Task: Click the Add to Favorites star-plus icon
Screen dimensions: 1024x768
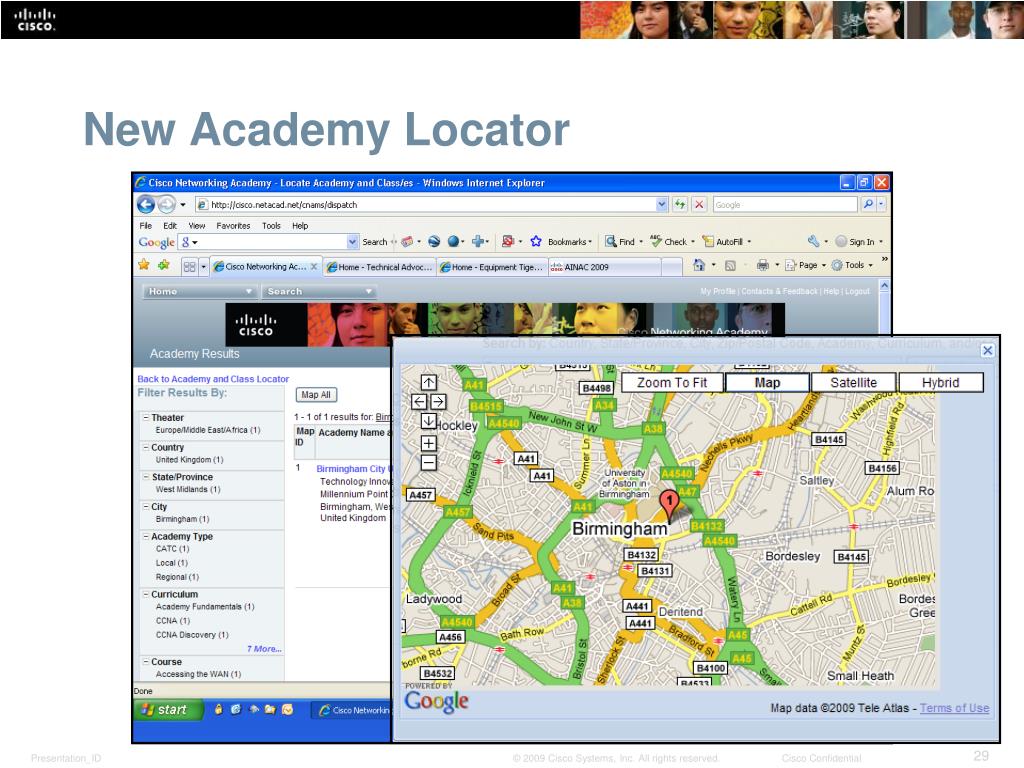Action: click(164, 265)
